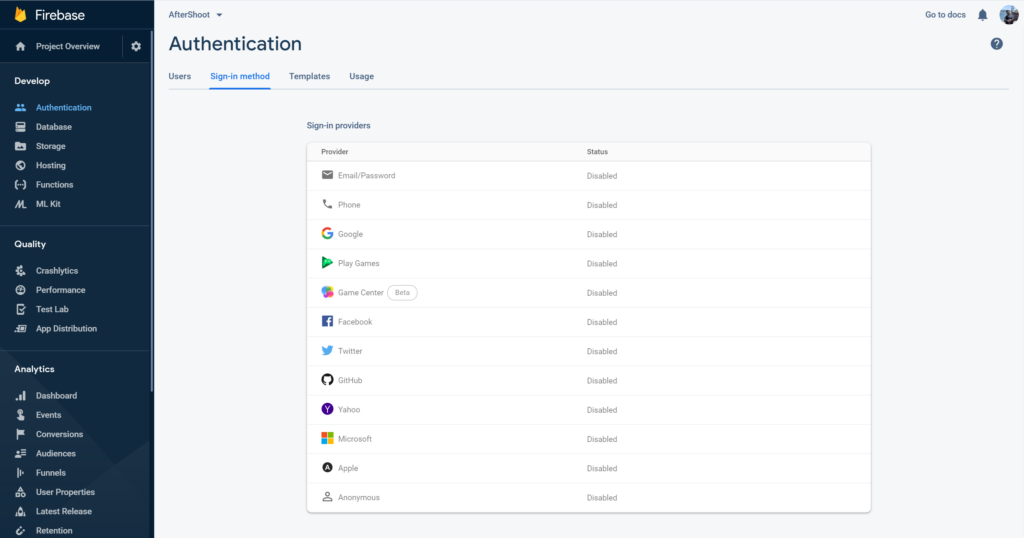Click the Go to docs link
This screenshot has width=1024, height=538.
coord(945,14)
